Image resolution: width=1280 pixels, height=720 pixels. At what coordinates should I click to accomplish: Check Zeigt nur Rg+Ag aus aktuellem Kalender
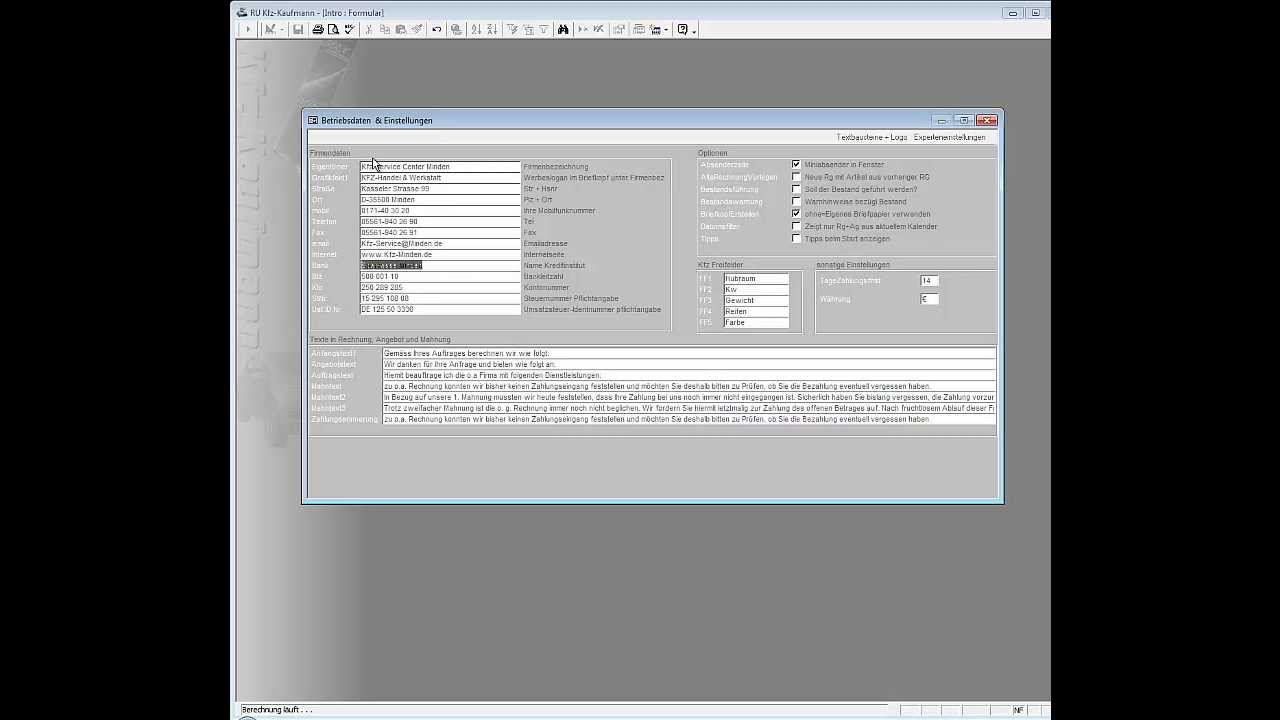tap(796, 226)
